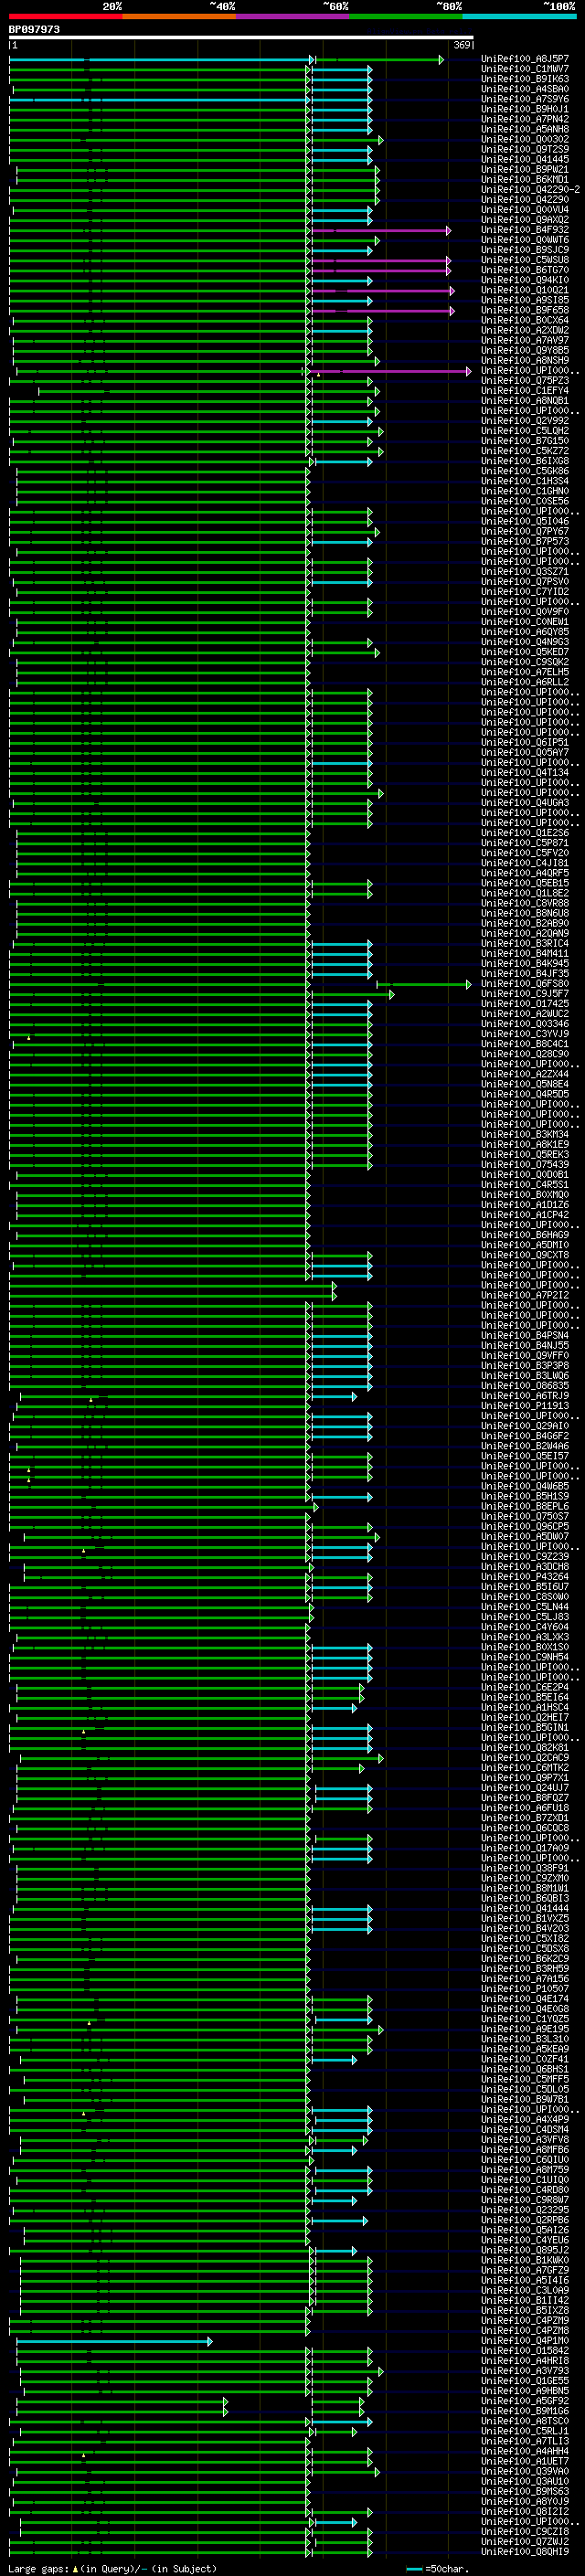Select hit label UniRef100_O17425
The image size is (585, 2576).
click(x=525, y=1004)
